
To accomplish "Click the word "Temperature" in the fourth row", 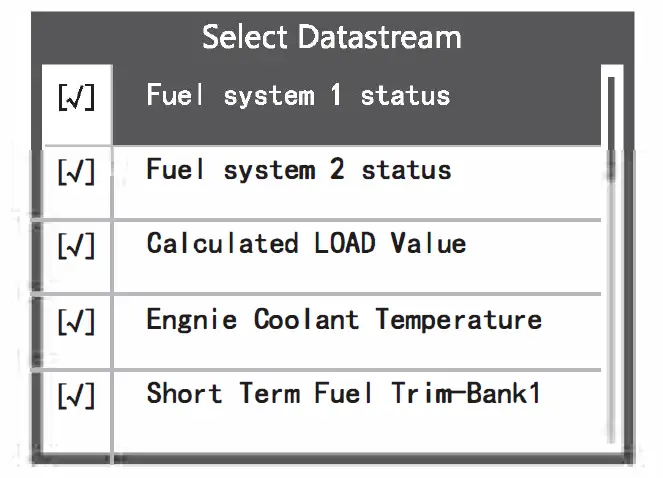I will 459,320.
